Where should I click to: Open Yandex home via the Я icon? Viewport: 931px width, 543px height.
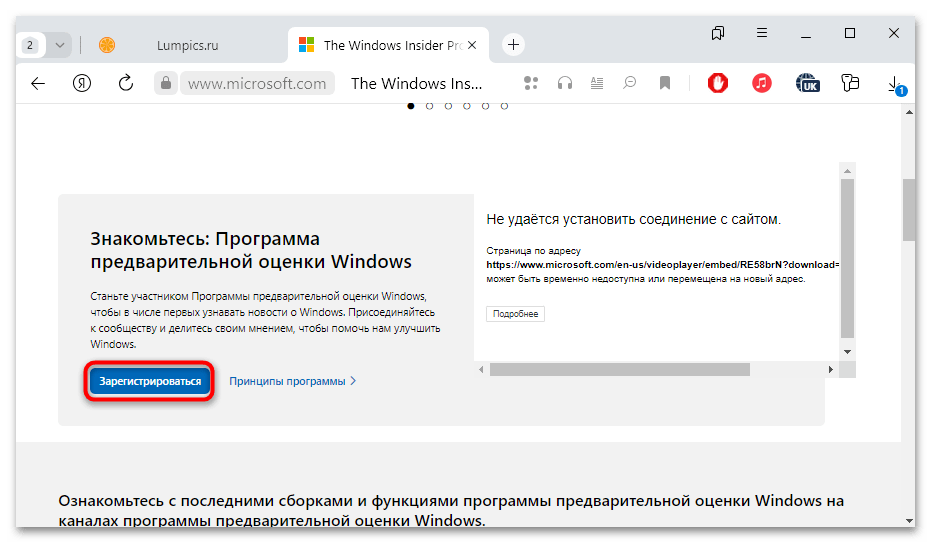[x=82, y=84]
